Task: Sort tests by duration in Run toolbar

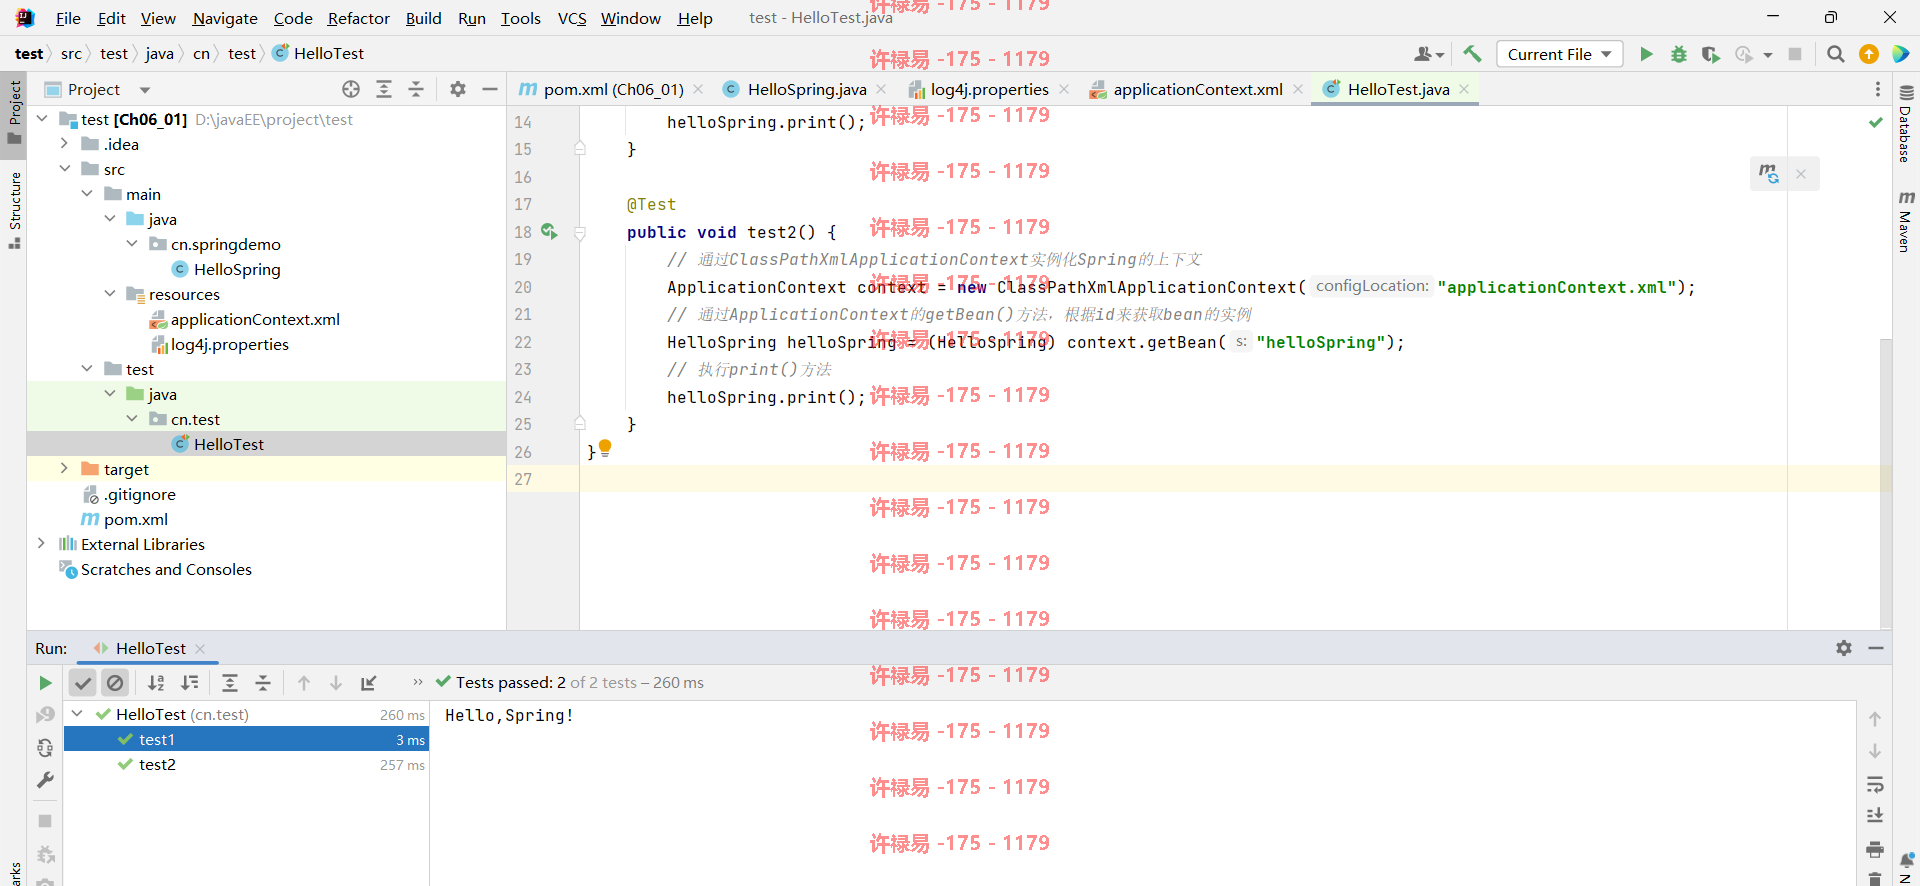Action: pos(189,683)
